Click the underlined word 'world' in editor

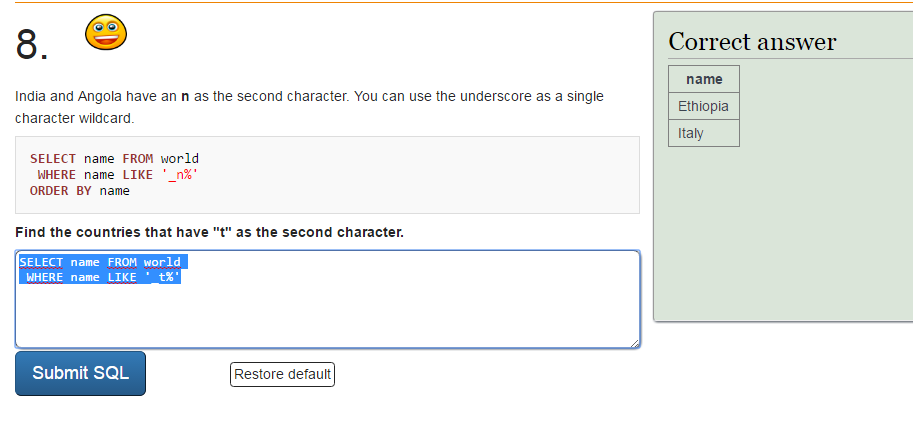162,262
